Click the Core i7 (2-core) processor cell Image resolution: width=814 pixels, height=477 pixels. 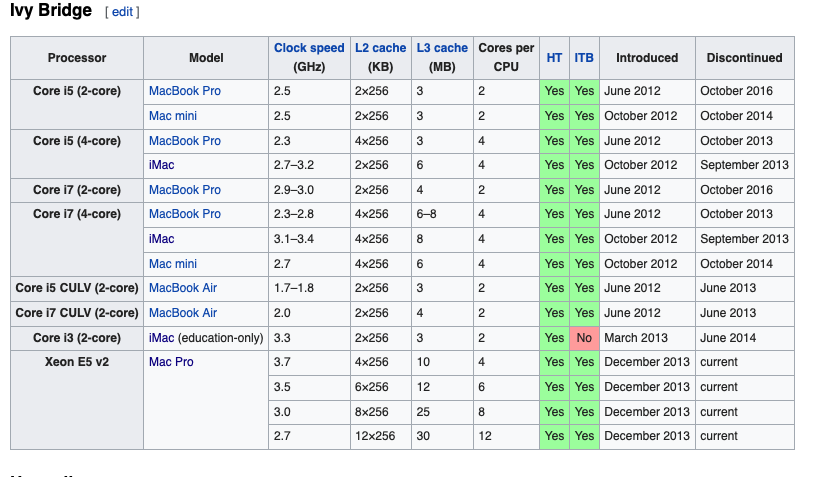[77, 190]
